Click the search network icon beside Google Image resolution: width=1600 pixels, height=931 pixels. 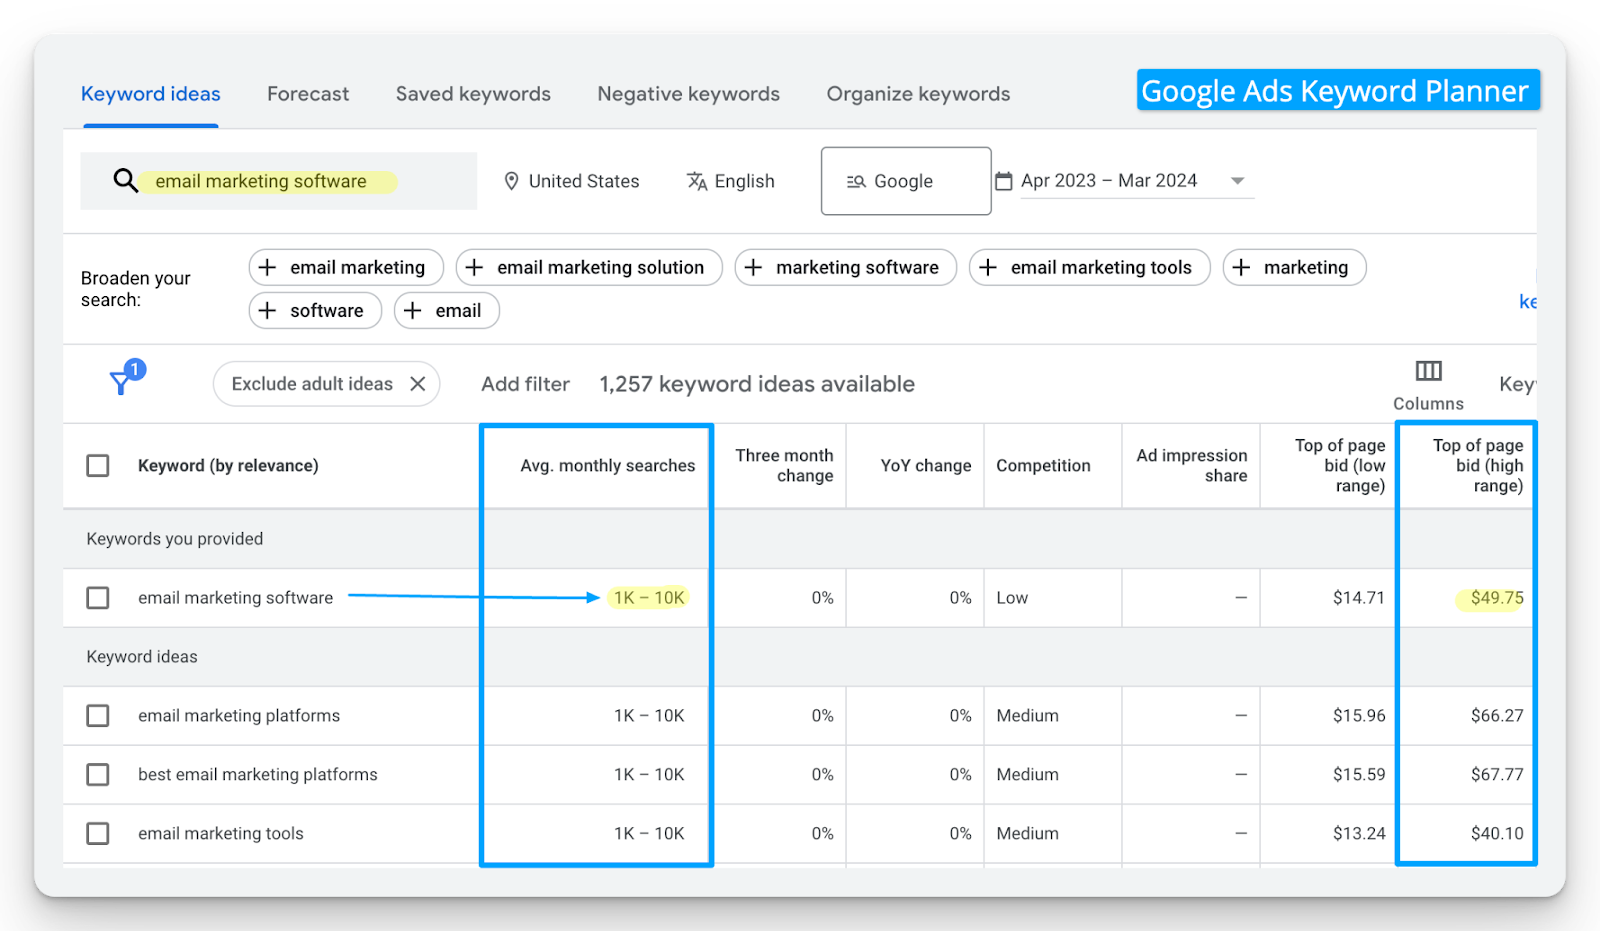tap(856, 181)
